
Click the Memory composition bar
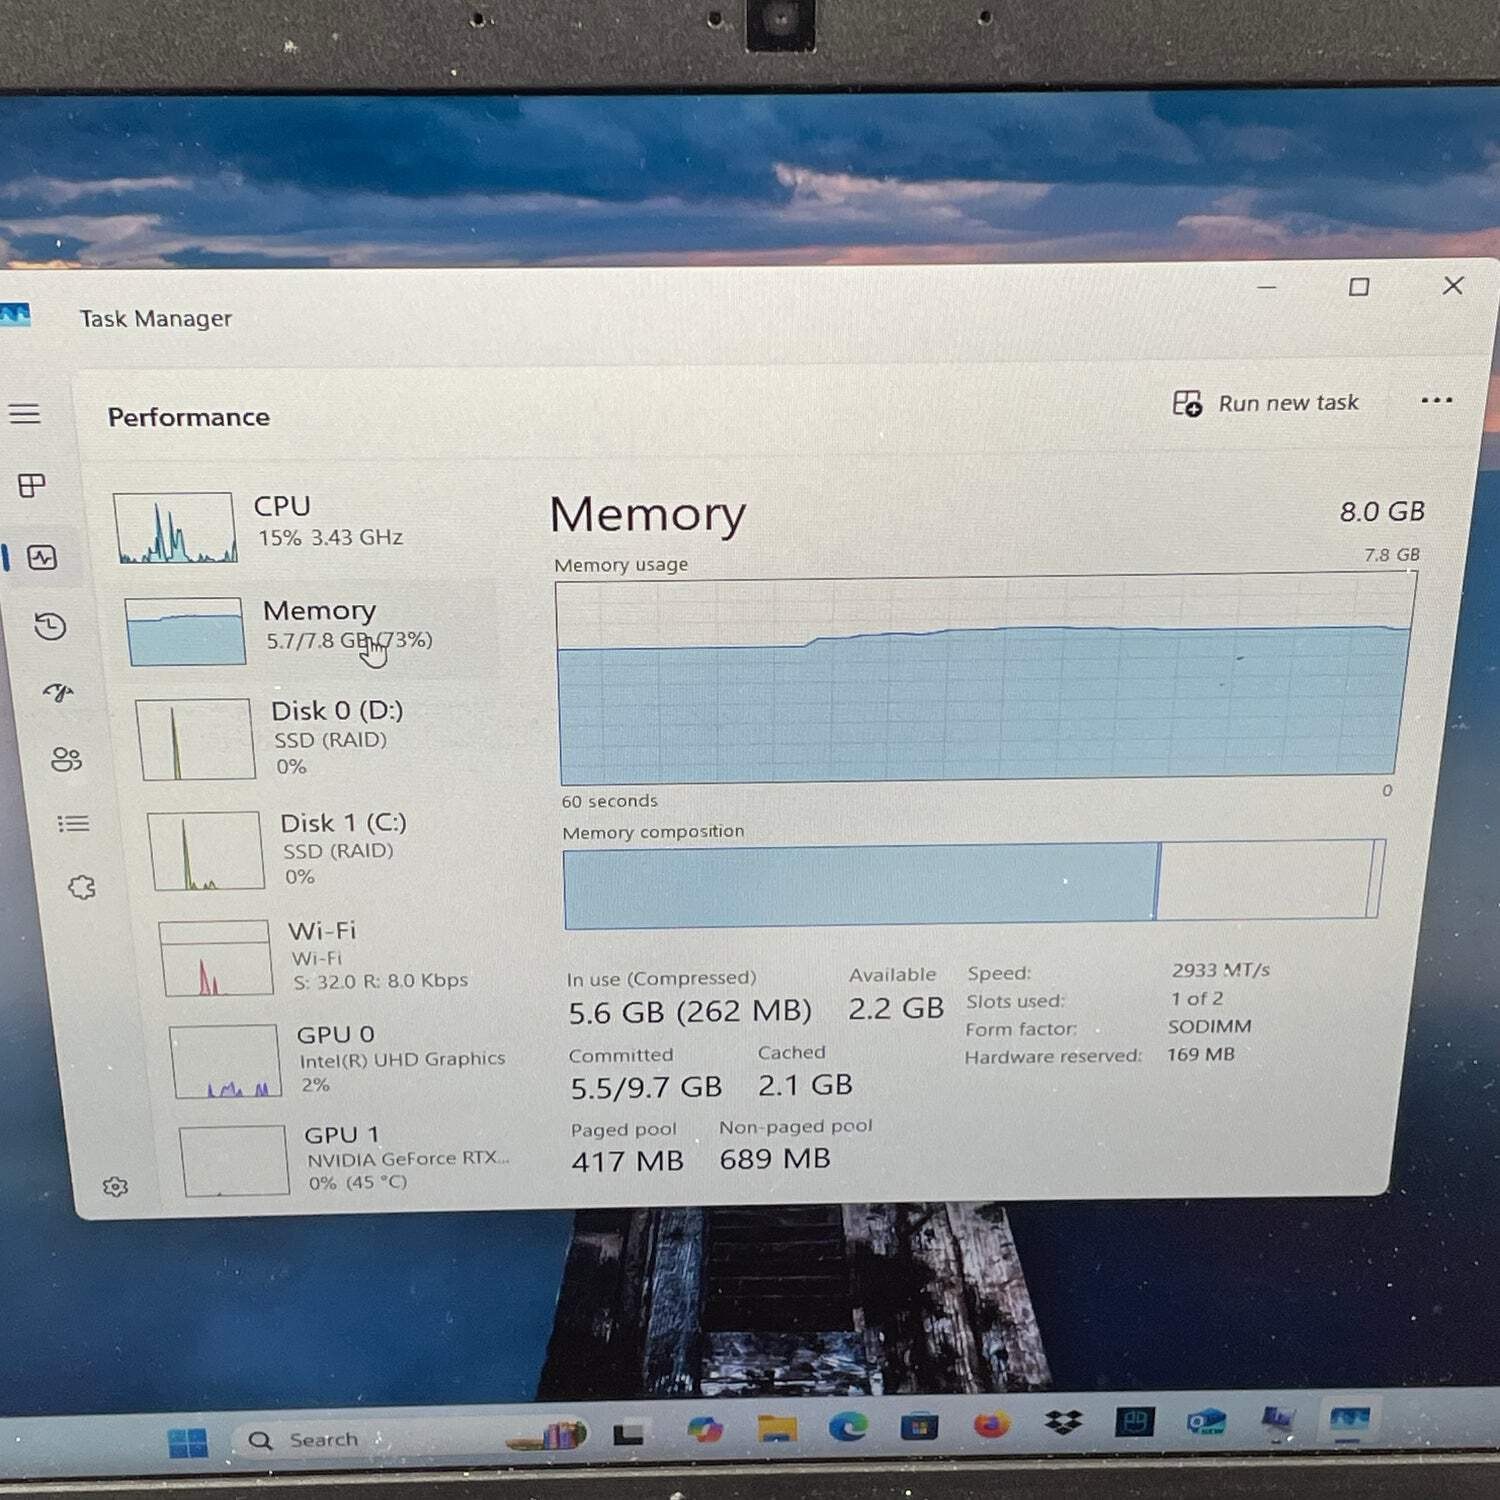coord(973,882)
